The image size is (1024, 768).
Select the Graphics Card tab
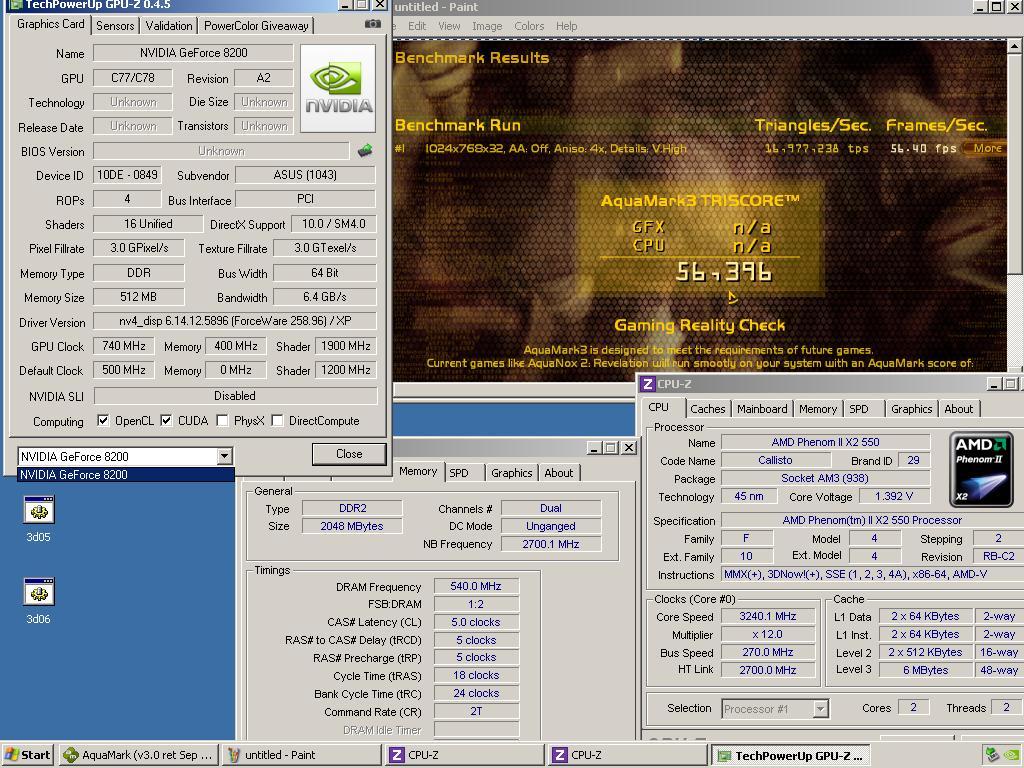(x=50, y=24)
